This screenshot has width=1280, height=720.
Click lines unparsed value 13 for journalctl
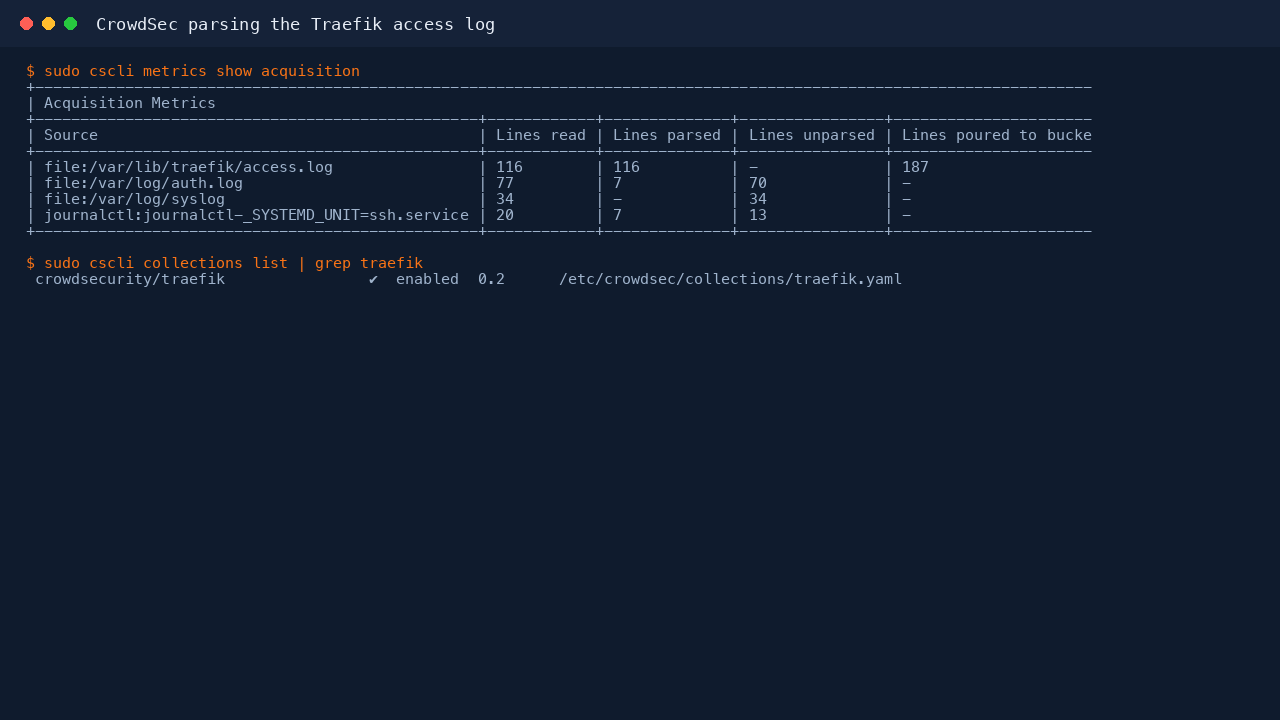tap(758, 215)
